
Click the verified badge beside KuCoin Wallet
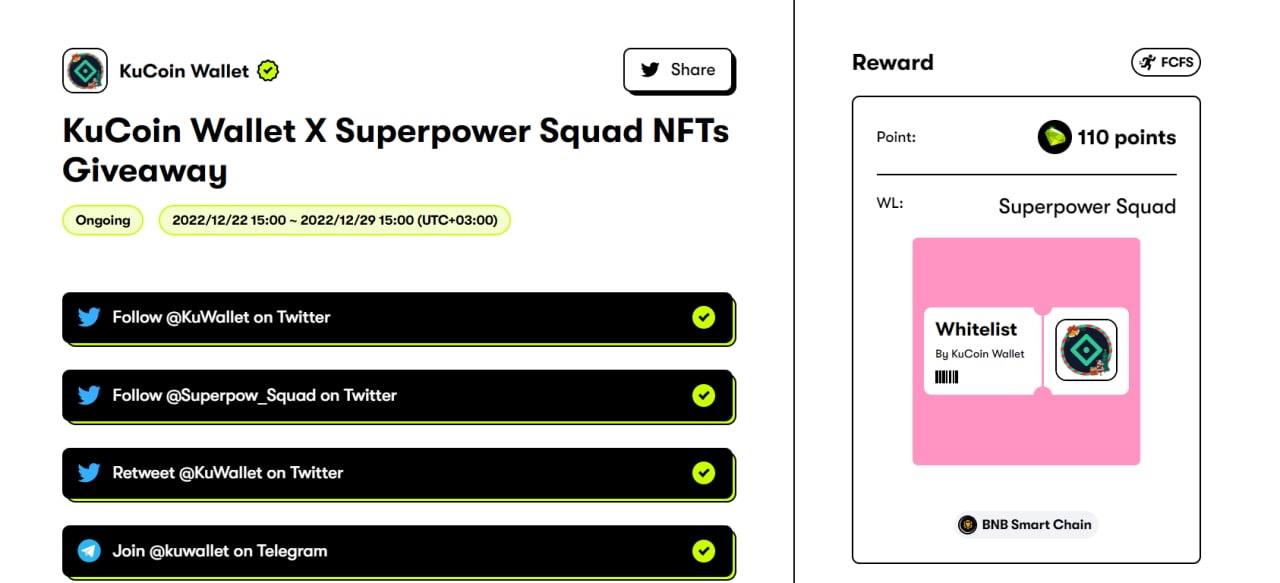coord(268,71)
